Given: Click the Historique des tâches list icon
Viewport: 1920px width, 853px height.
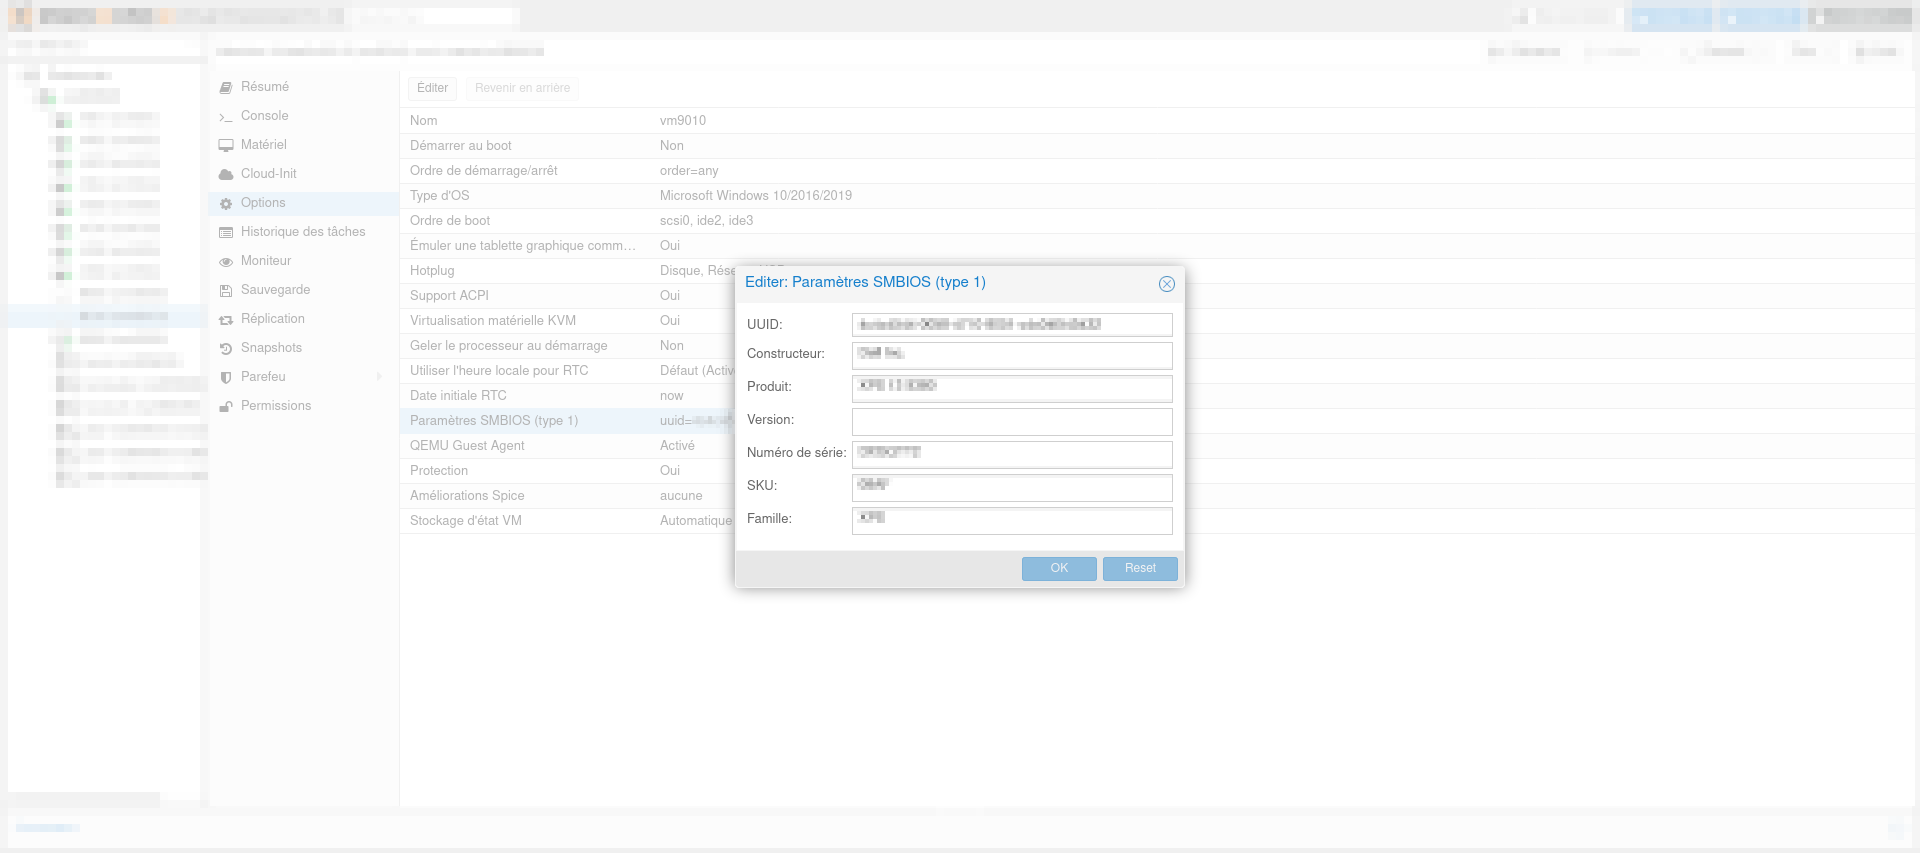Looking at the screenshot, I should tap(226, 233).
